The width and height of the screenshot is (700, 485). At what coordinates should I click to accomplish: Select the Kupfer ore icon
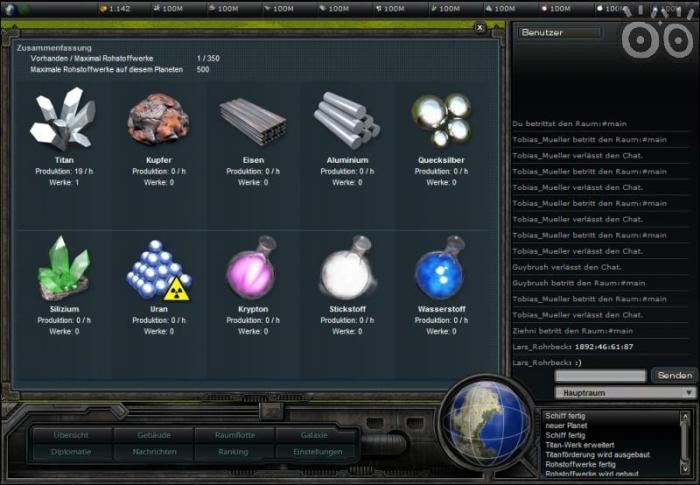pyautogui.click(x=158, y=119)
